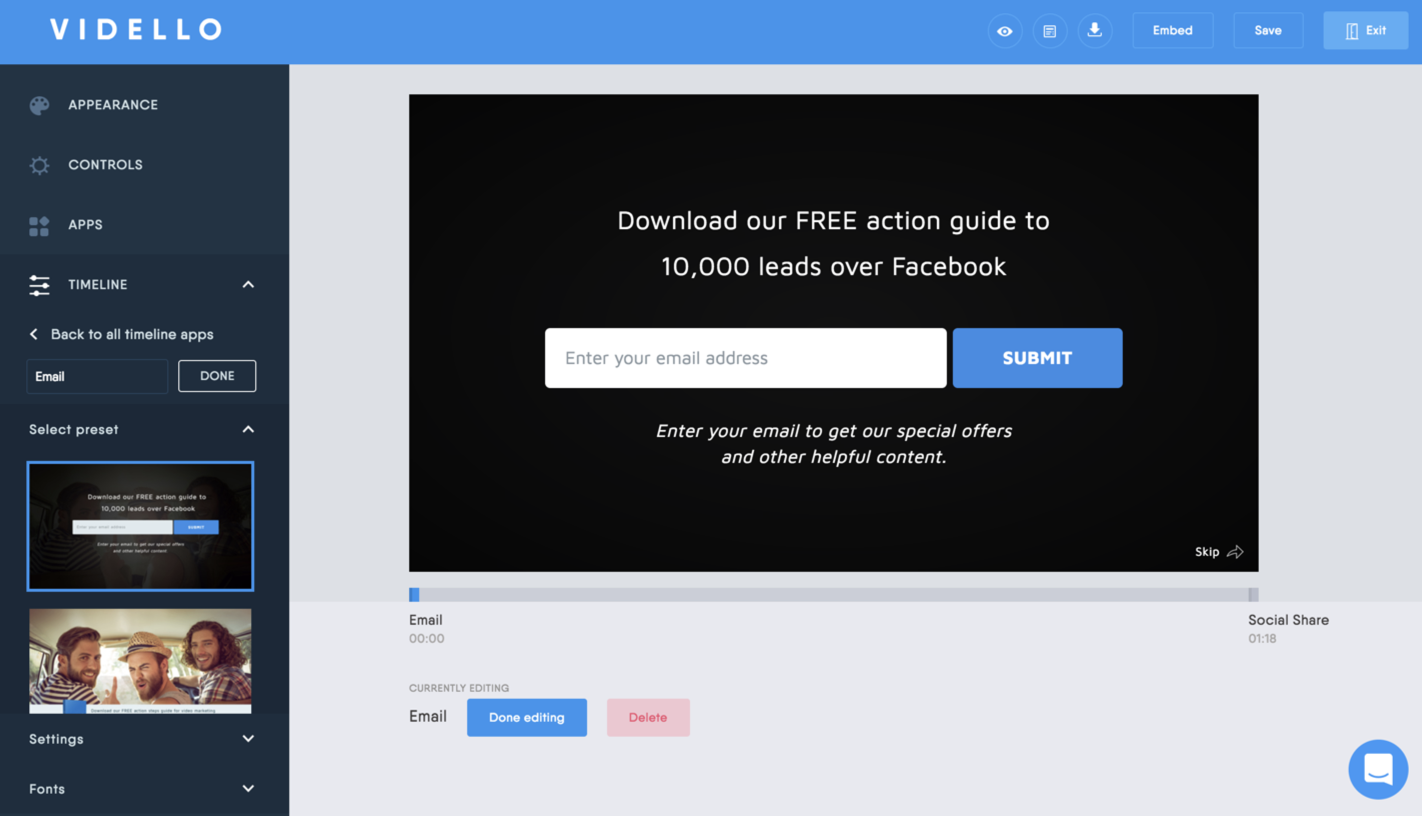
Task: Open the chat support bubble icon
Action: point(1378,769)
